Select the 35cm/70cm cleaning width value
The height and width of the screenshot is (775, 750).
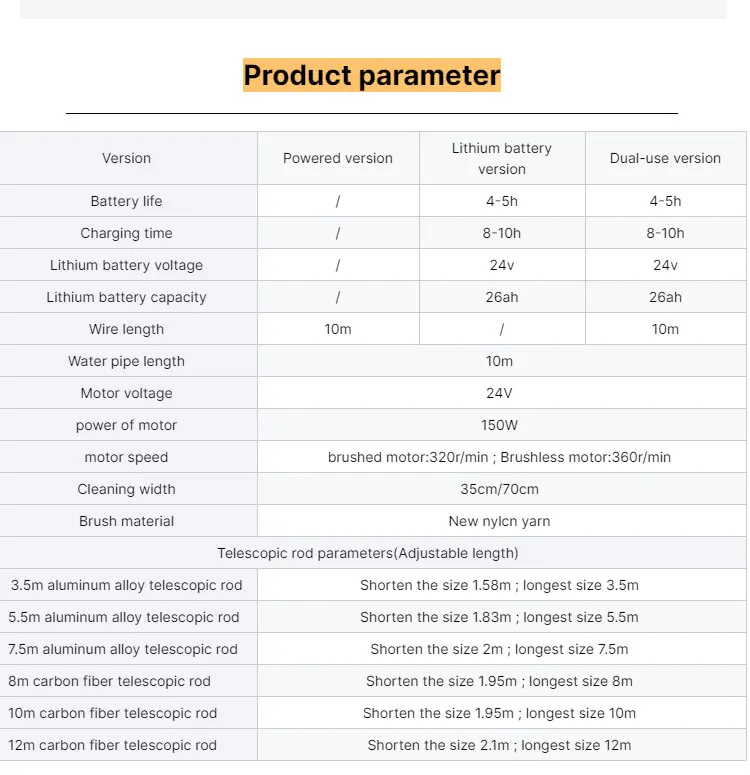tap(499, 489)
